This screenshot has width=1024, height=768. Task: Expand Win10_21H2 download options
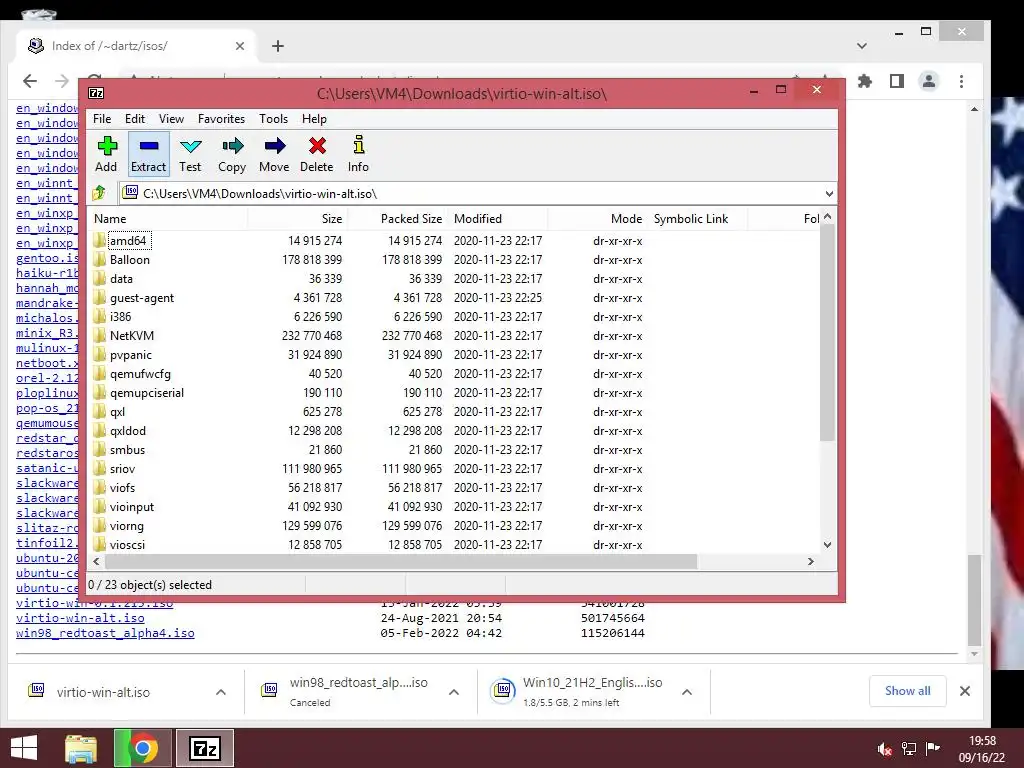click(687, 692)
